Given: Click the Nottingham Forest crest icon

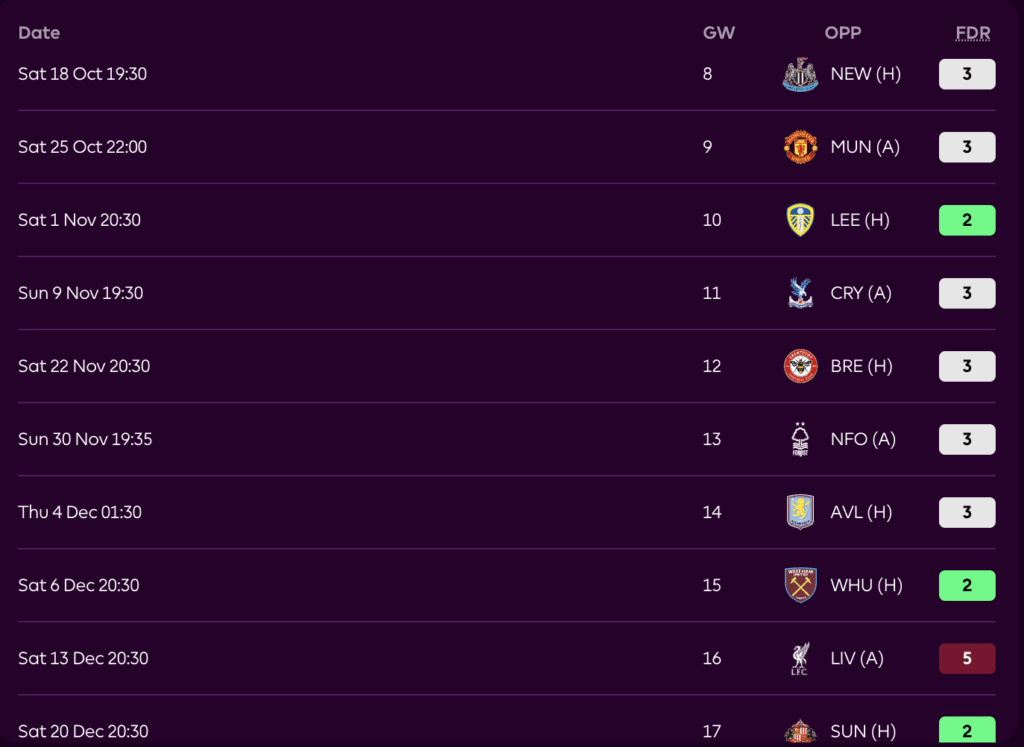Looking at the screenshot, I should 800,439.
